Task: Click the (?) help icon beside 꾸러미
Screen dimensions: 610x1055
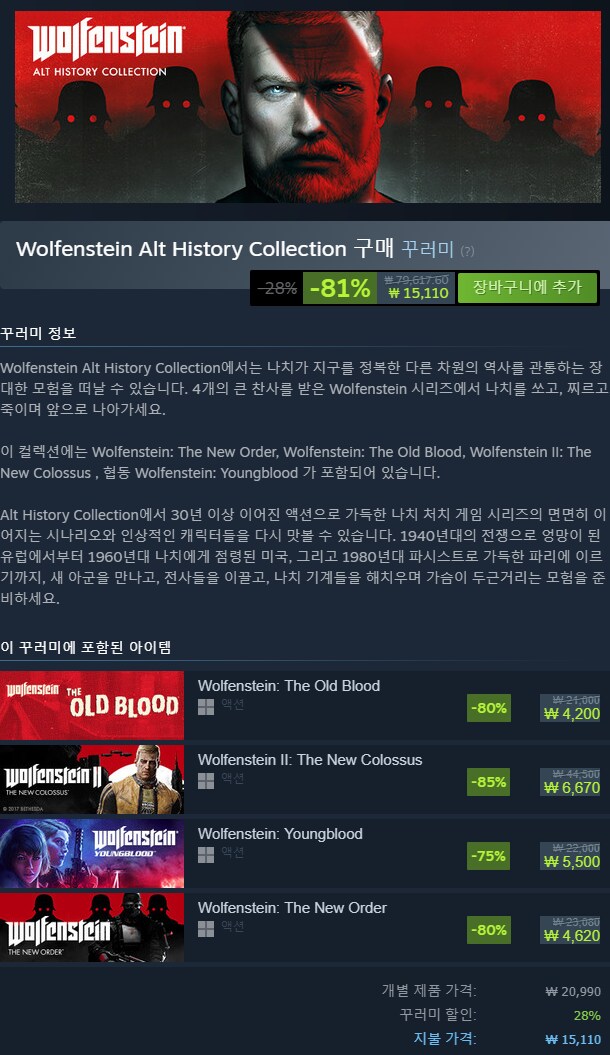Action: pos(467,251)
